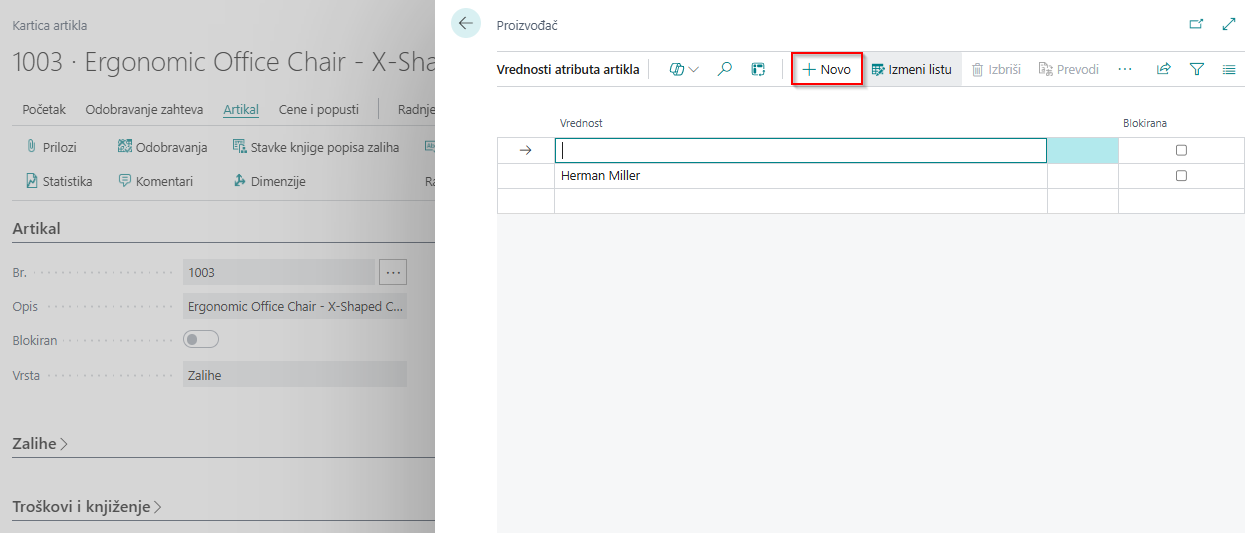Open the search magnifier icon
1260x533 pixels.
tap(725, 69)
